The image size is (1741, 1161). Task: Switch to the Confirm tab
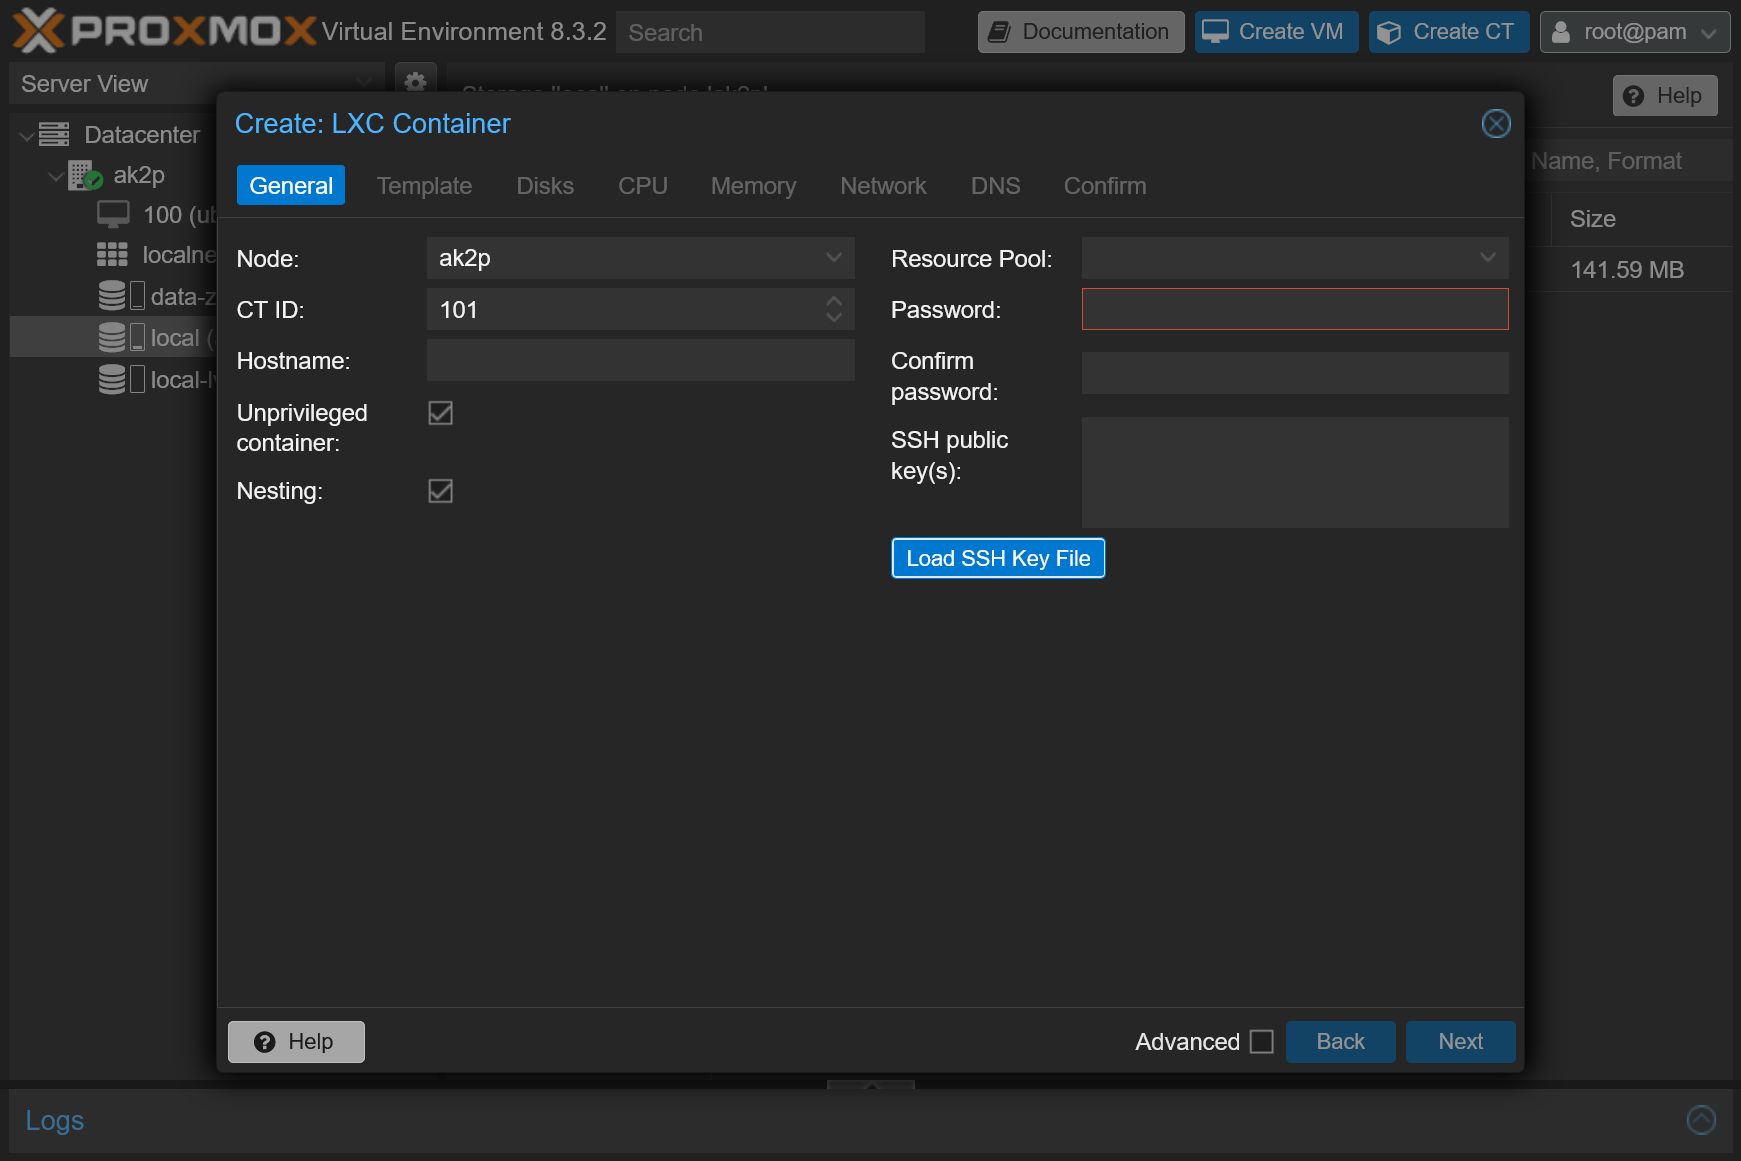(x=1105, y=186)
